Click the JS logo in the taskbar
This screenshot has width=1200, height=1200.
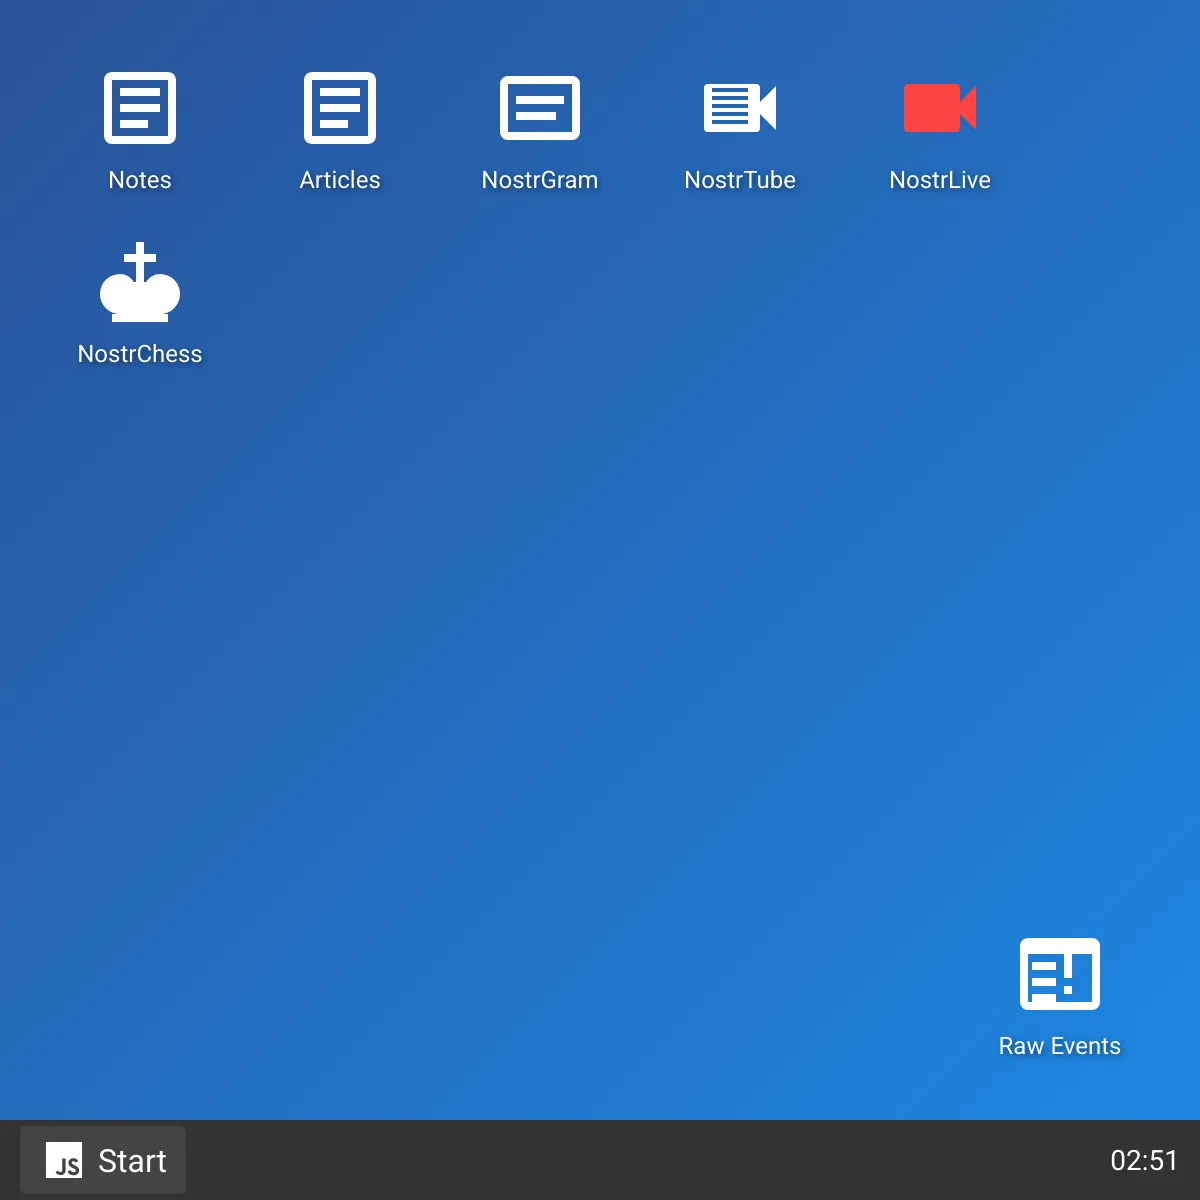click(x=64, y=1160)
